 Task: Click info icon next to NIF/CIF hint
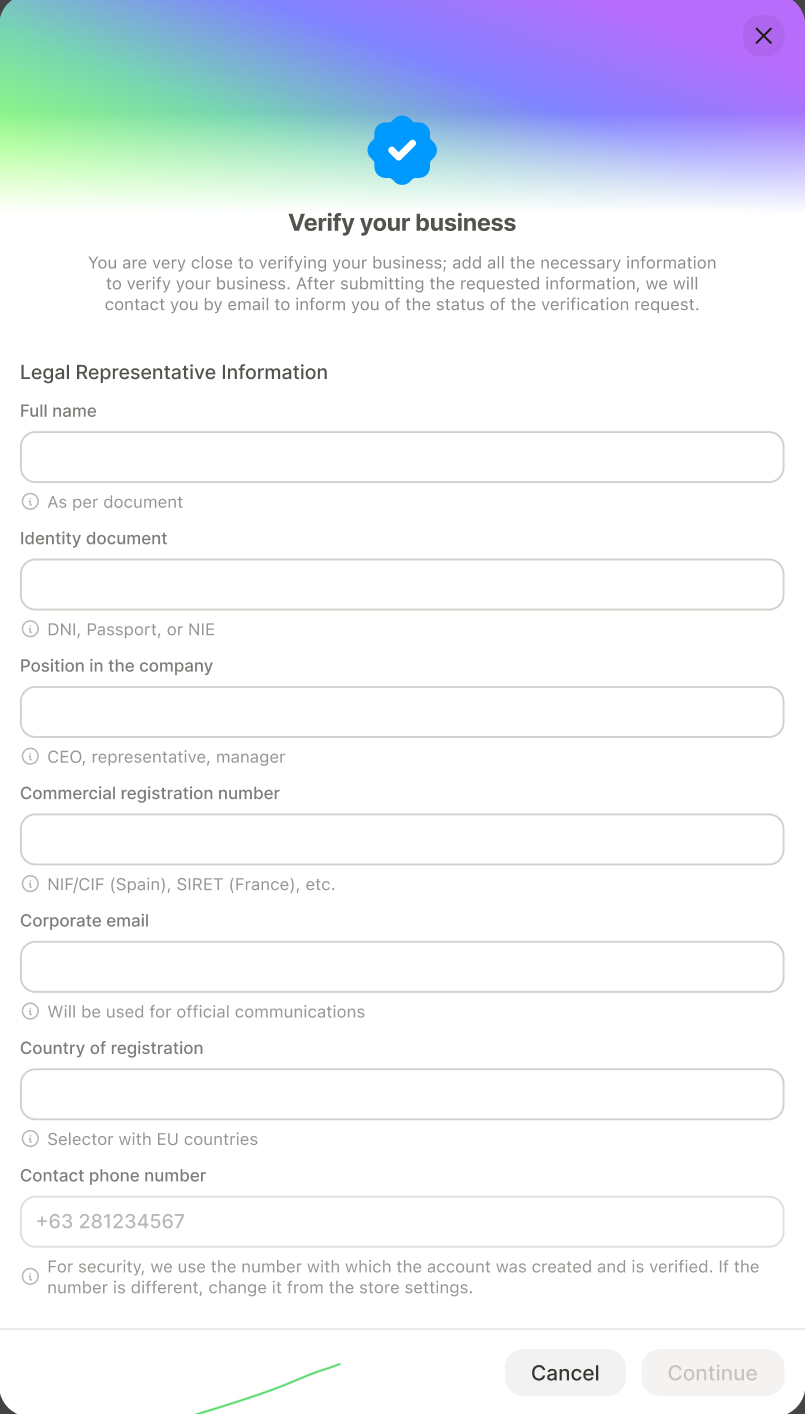30,884
